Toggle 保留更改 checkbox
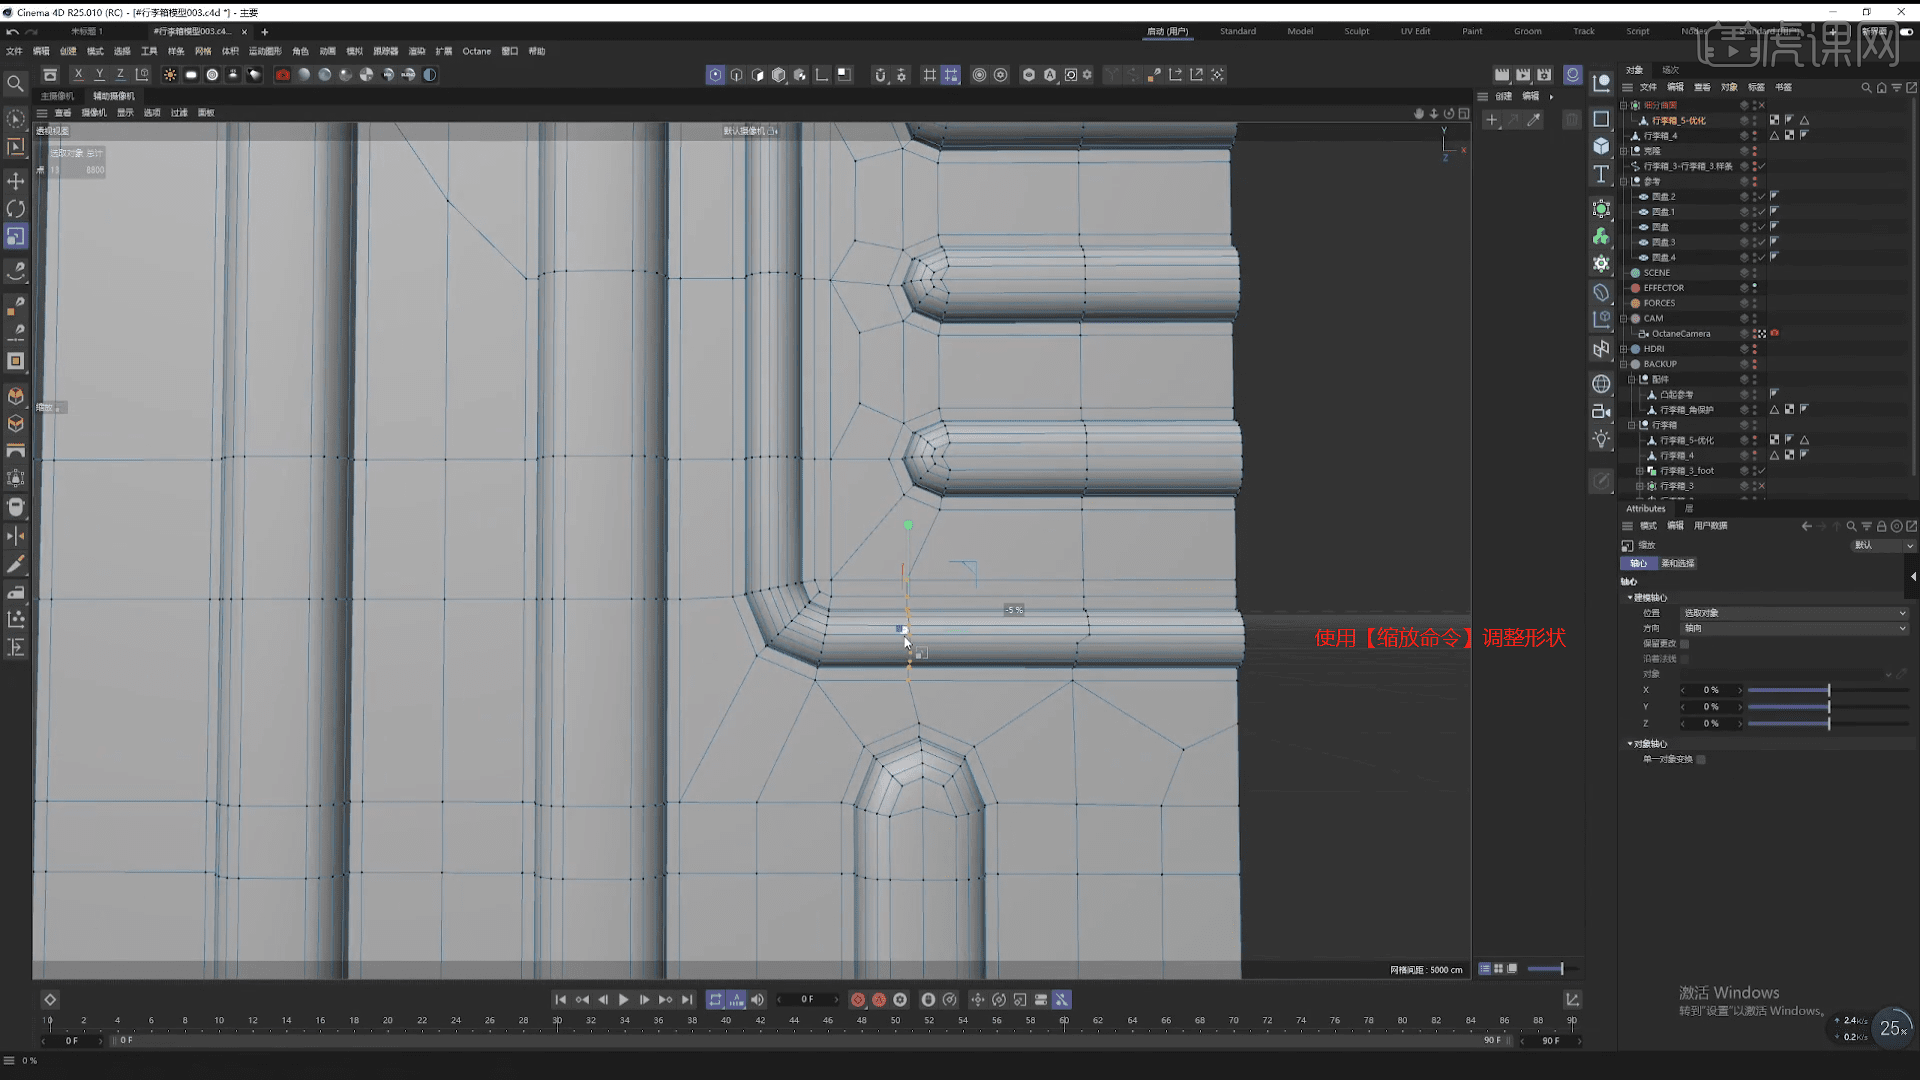The width and height of the screenshot is (1920, 1080). tap(1684, 644)
